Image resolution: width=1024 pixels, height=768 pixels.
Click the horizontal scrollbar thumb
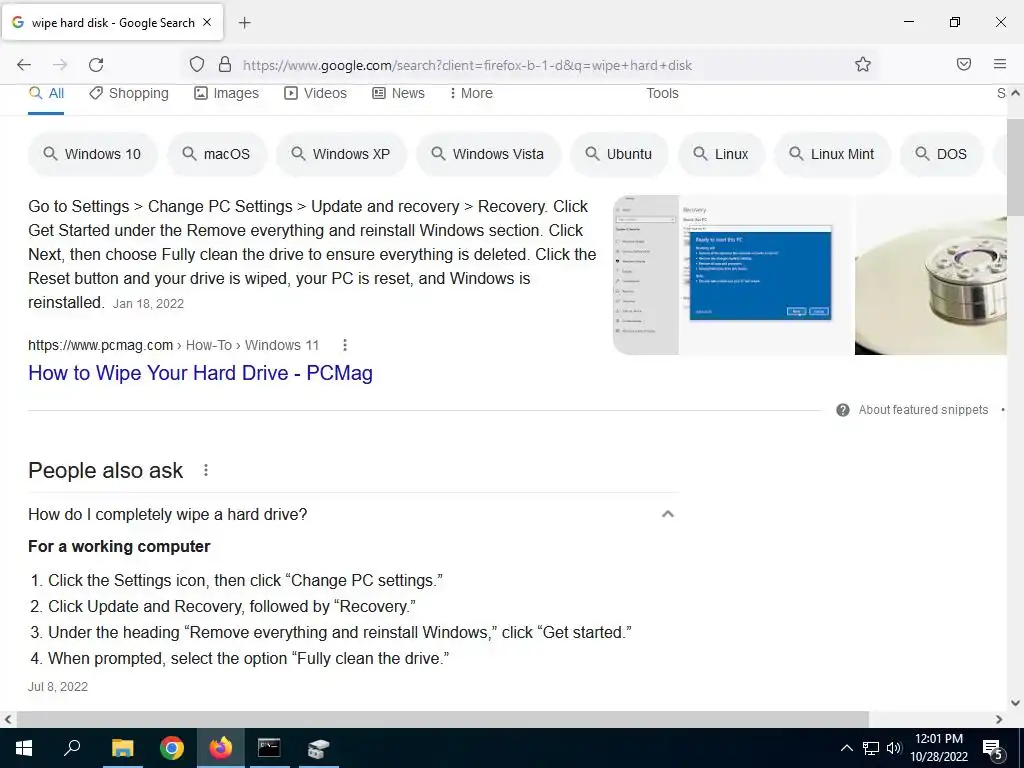(443, 719)
